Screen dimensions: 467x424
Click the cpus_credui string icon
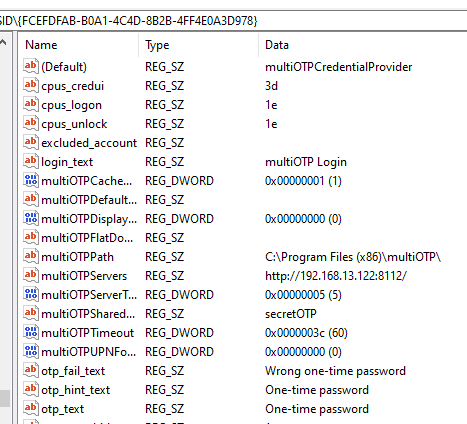pos(31,85)
